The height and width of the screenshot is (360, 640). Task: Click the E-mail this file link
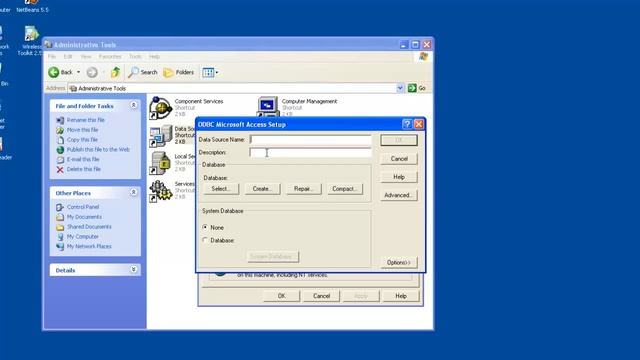coord(83,159)
